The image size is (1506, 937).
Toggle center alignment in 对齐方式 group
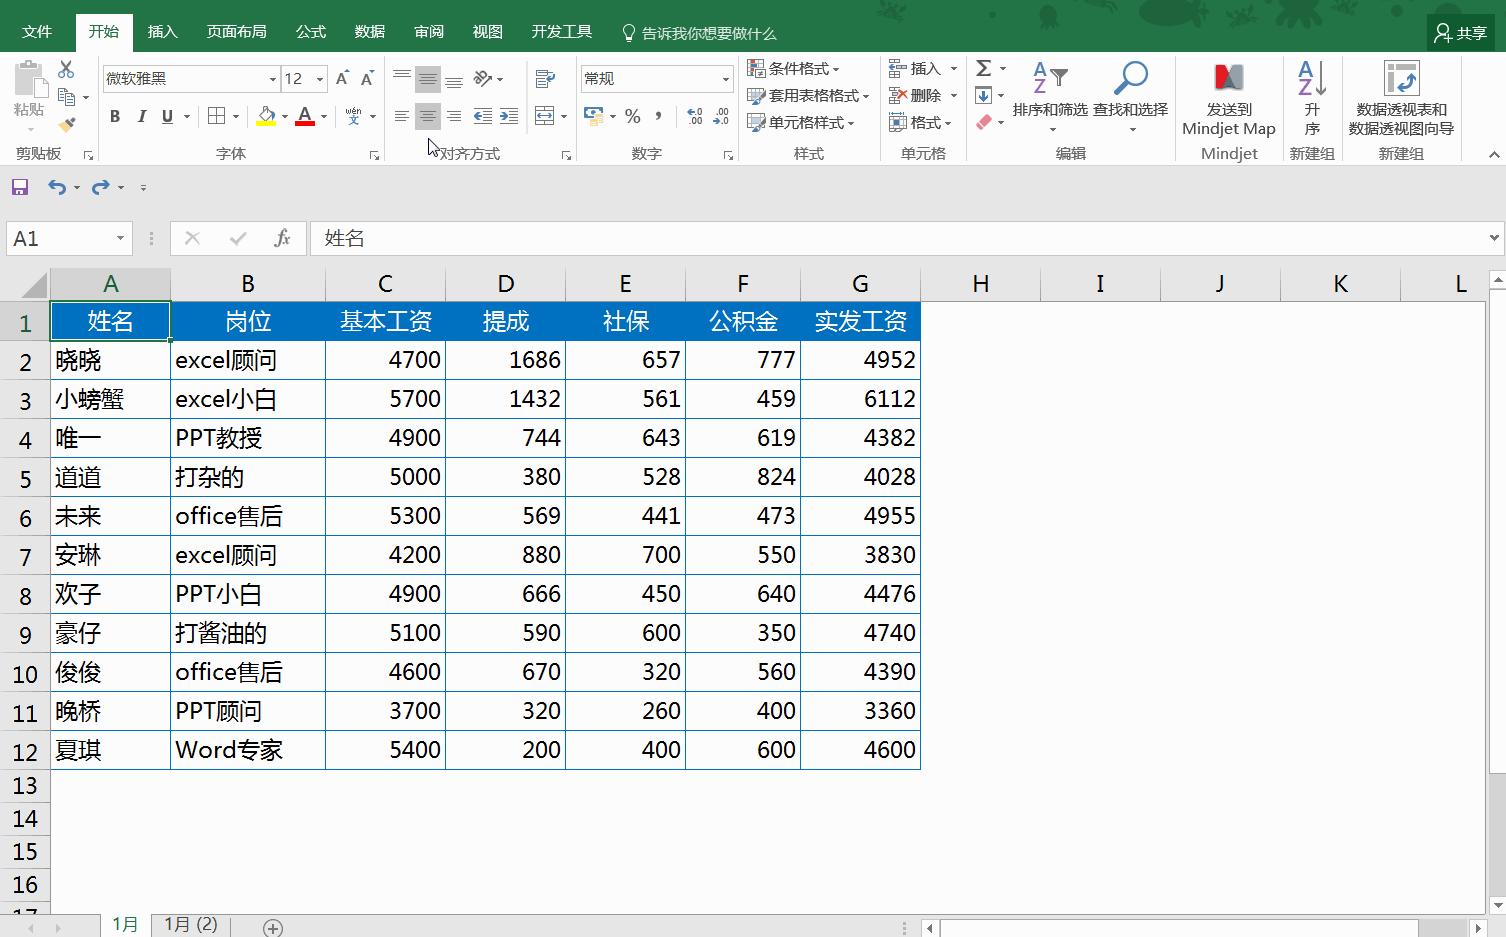pyautogui.click(x=428, y=116)
